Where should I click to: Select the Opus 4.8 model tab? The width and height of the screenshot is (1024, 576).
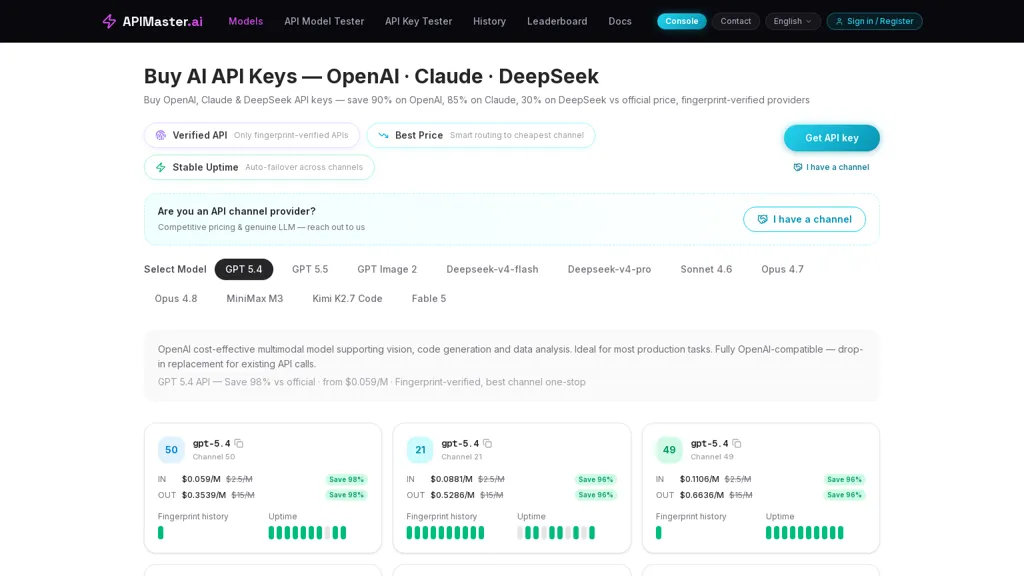176,298
